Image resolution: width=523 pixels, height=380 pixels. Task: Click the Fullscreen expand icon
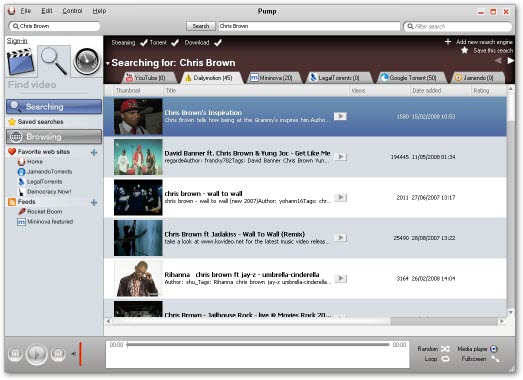[495, 359]
